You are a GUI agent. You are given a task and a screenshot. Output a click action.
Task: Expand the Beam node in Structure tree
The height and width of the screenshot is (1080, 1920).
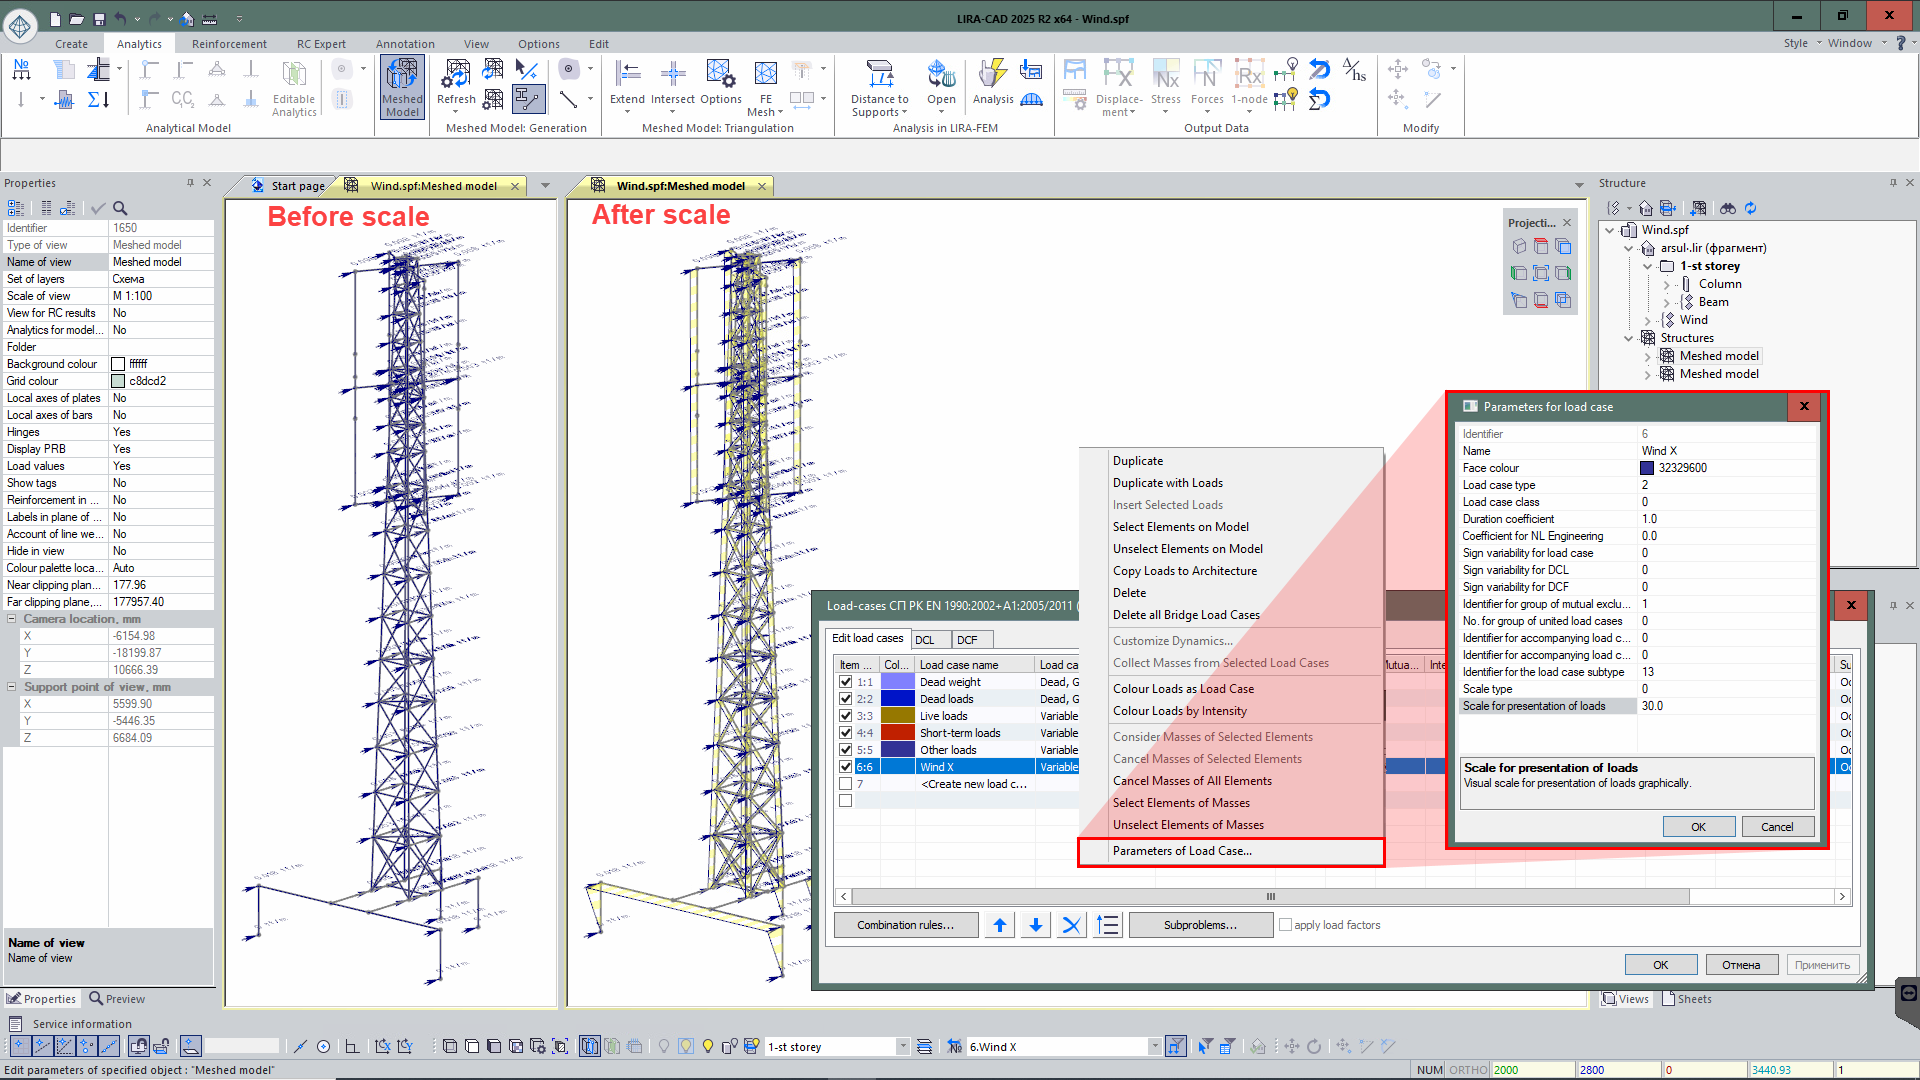click(x=1666, y=302)
